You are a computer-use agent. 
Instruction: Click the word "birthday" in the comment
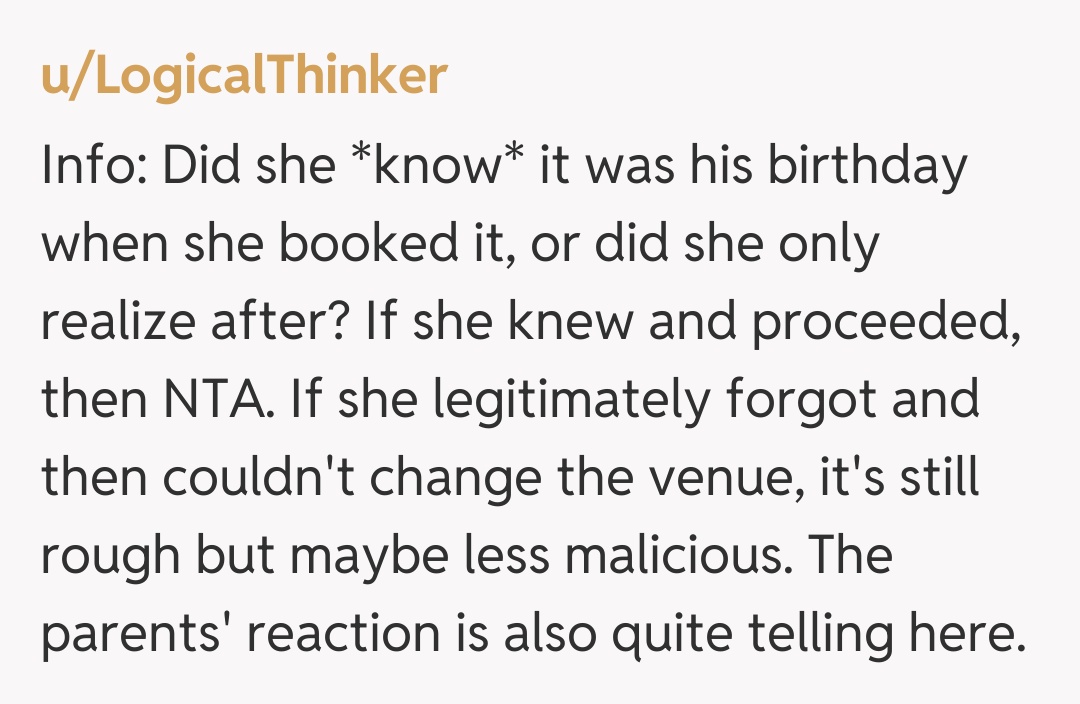point(867,166)
